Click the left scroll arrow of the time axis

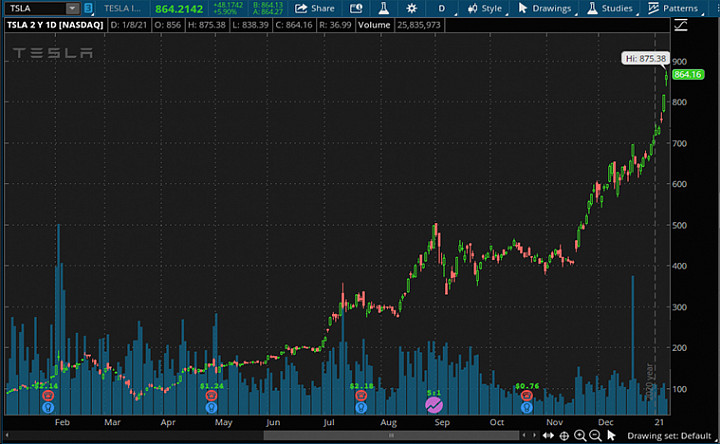point(7,435)
